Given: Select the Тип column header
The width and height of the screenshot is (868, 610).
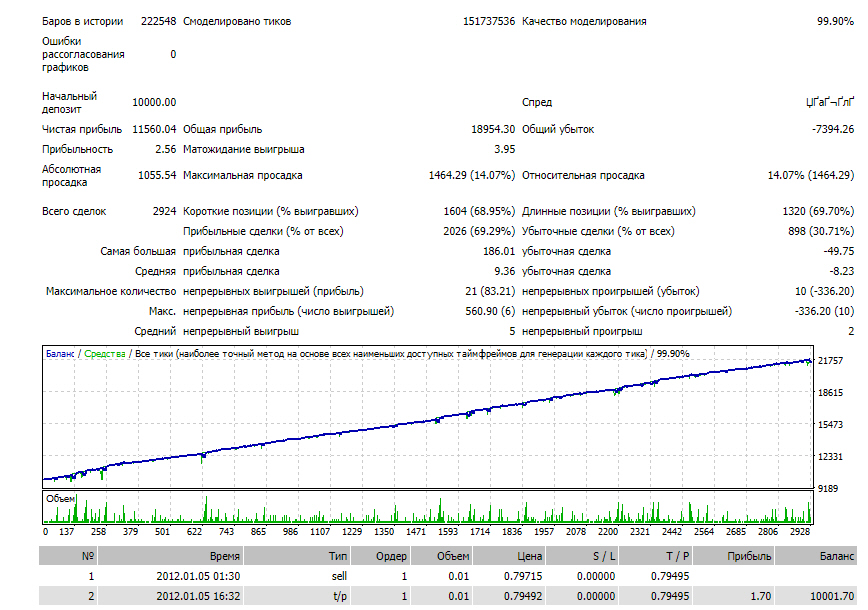Looking at the screenshot, I should click(297, 556).
